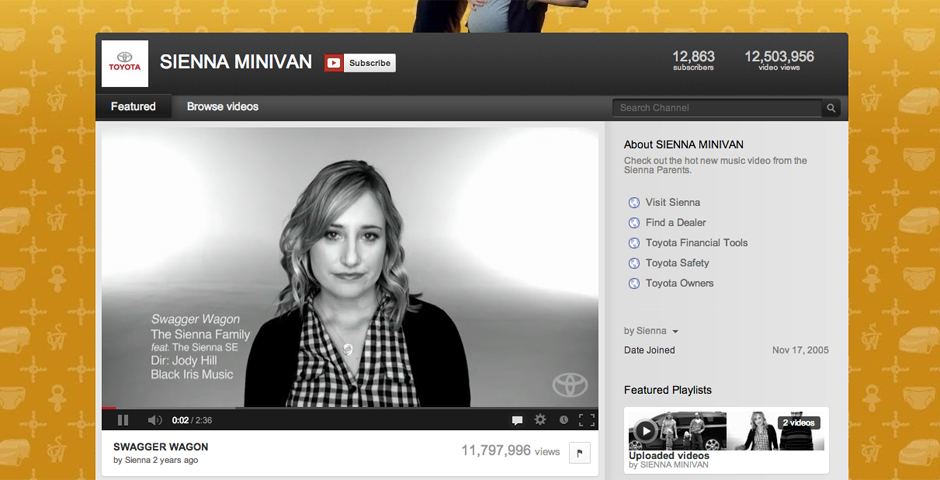Click the Nov 17, 2005 join date
This screenshot has width=940, height=480.
click(x=801, y=351)
